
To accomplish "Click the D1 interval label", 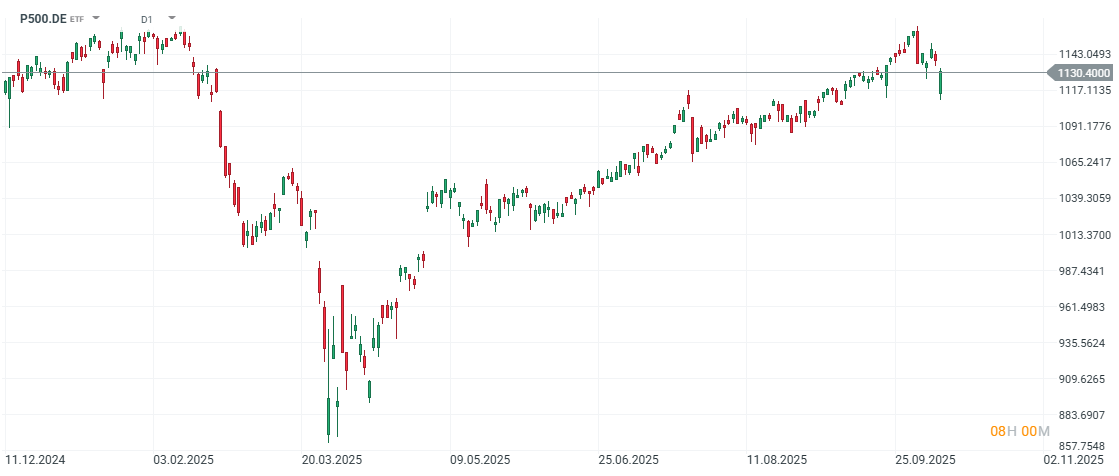I will tap(147, 18).
